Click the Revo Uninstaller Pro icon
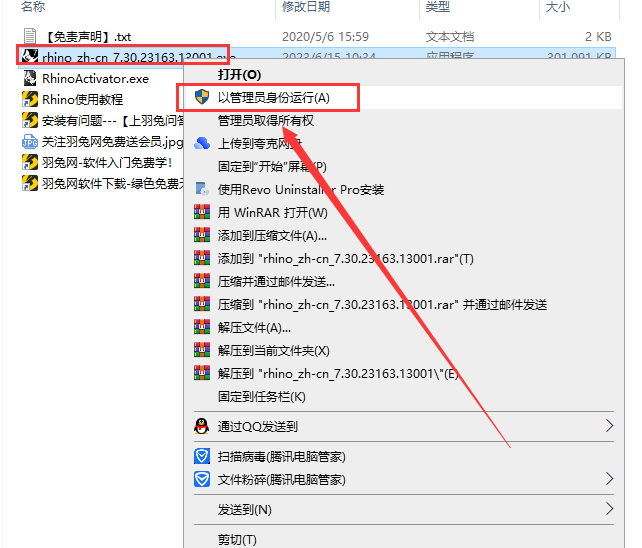 tap(202, 189)
